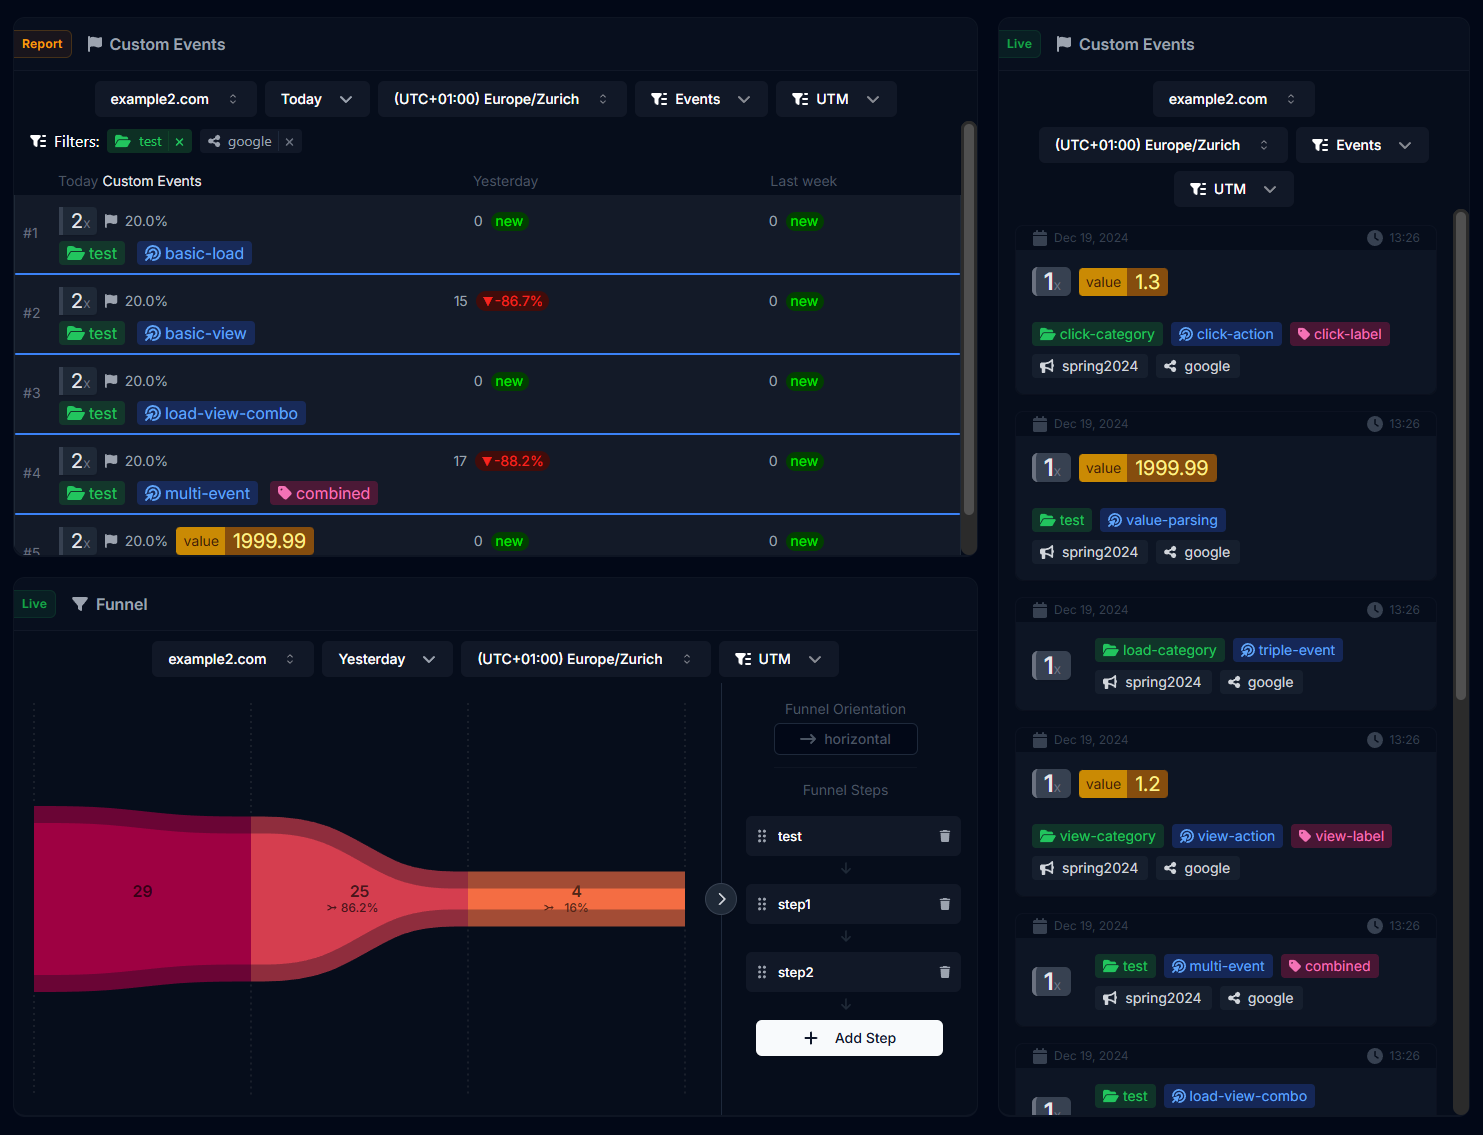The image size is (1483, 1135).
Task: Delete the 'test' funnel step
Action: coord(944,836)
